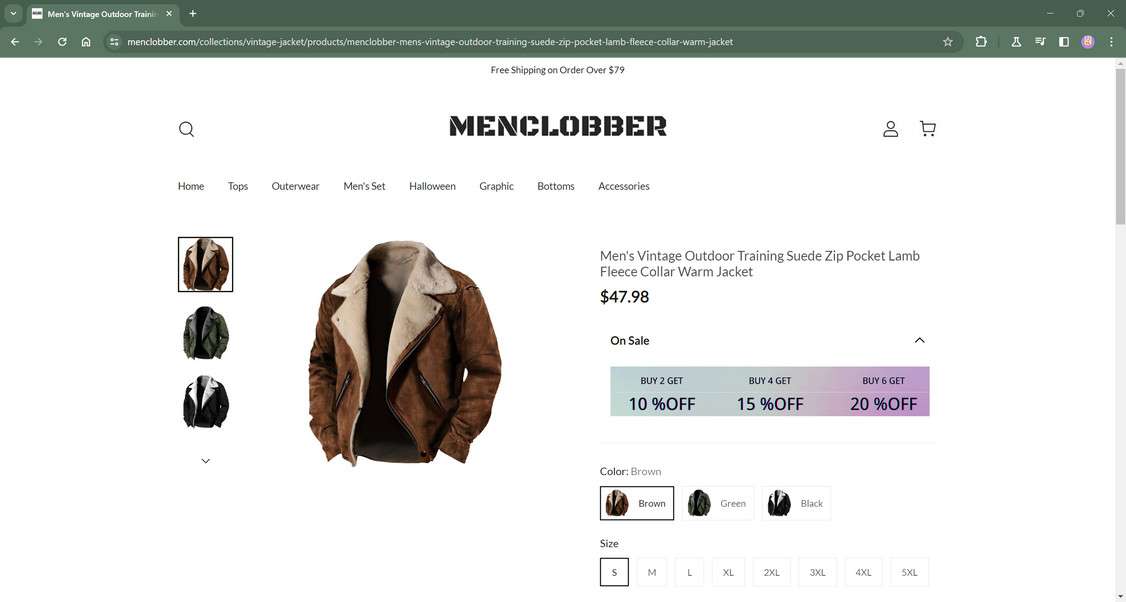
Task: Reload the current page
Action: point(61,42)
